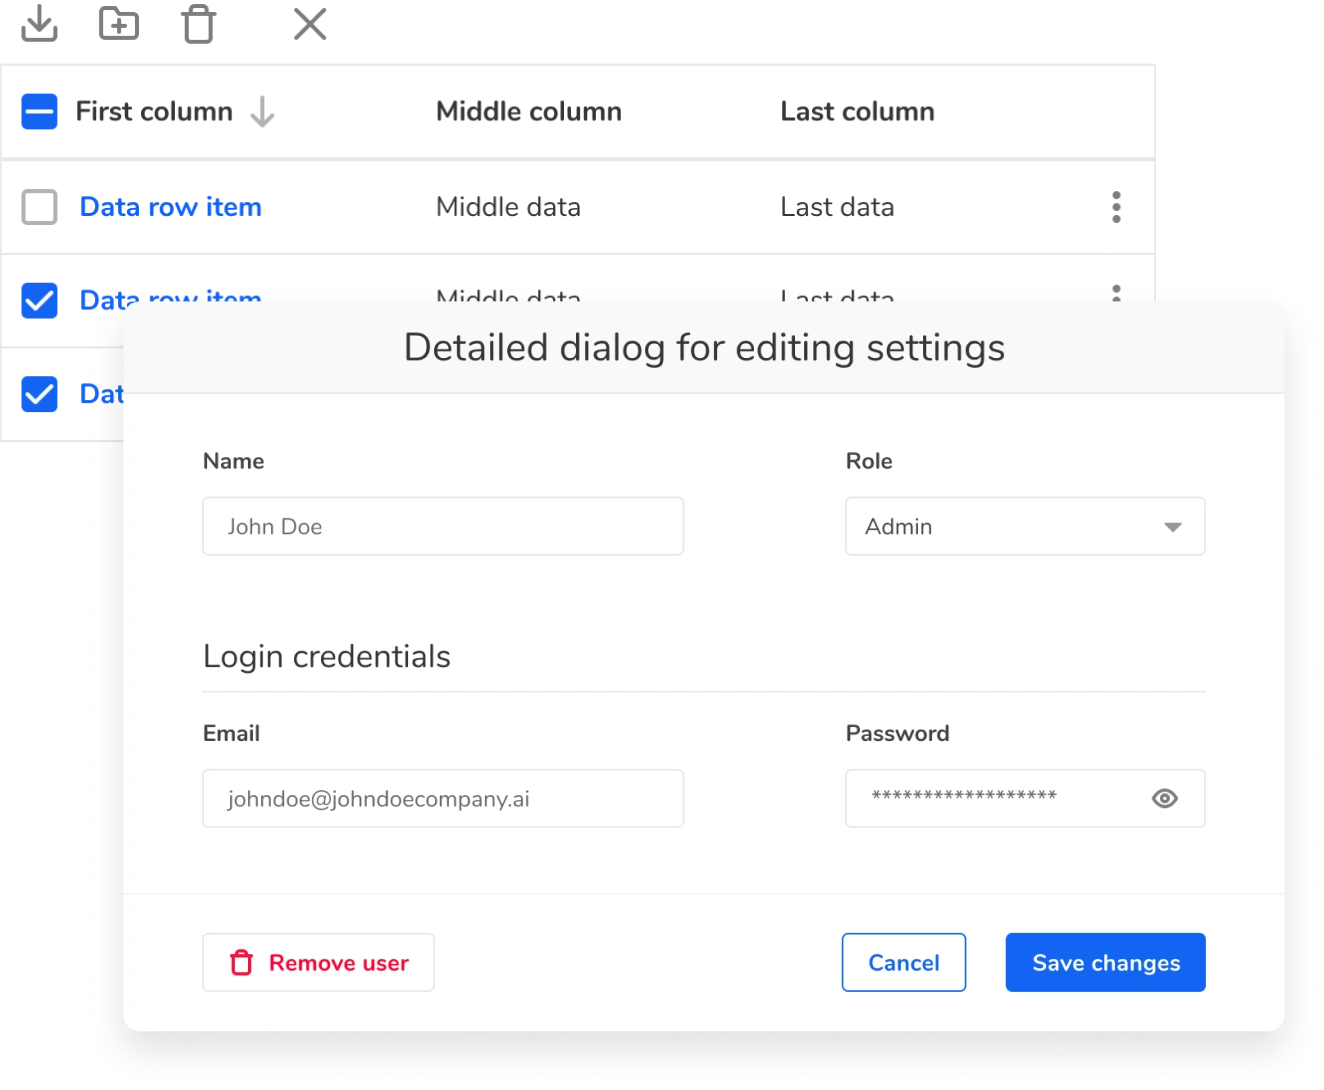The image size is (1324, 1090).
Task: Open the first Data row item link
Action: click(171, 207)
